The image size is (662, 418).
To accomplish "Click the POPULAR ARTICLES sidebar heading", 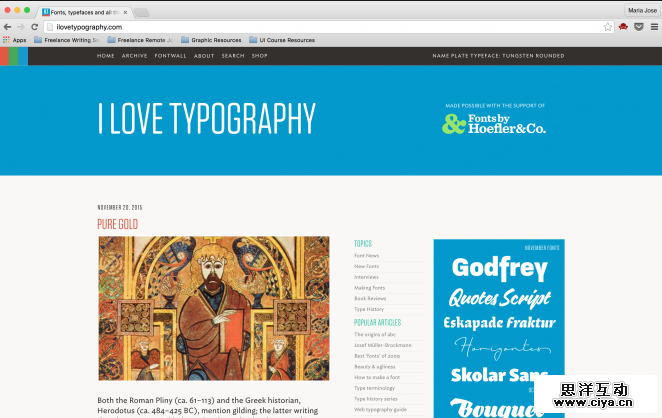I will (x=377, y=323).
